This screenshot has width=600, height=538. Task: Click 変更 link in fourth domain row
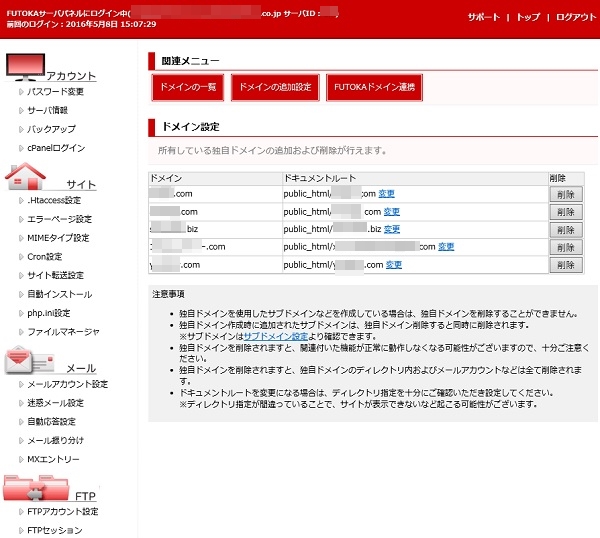coord(446,247)
